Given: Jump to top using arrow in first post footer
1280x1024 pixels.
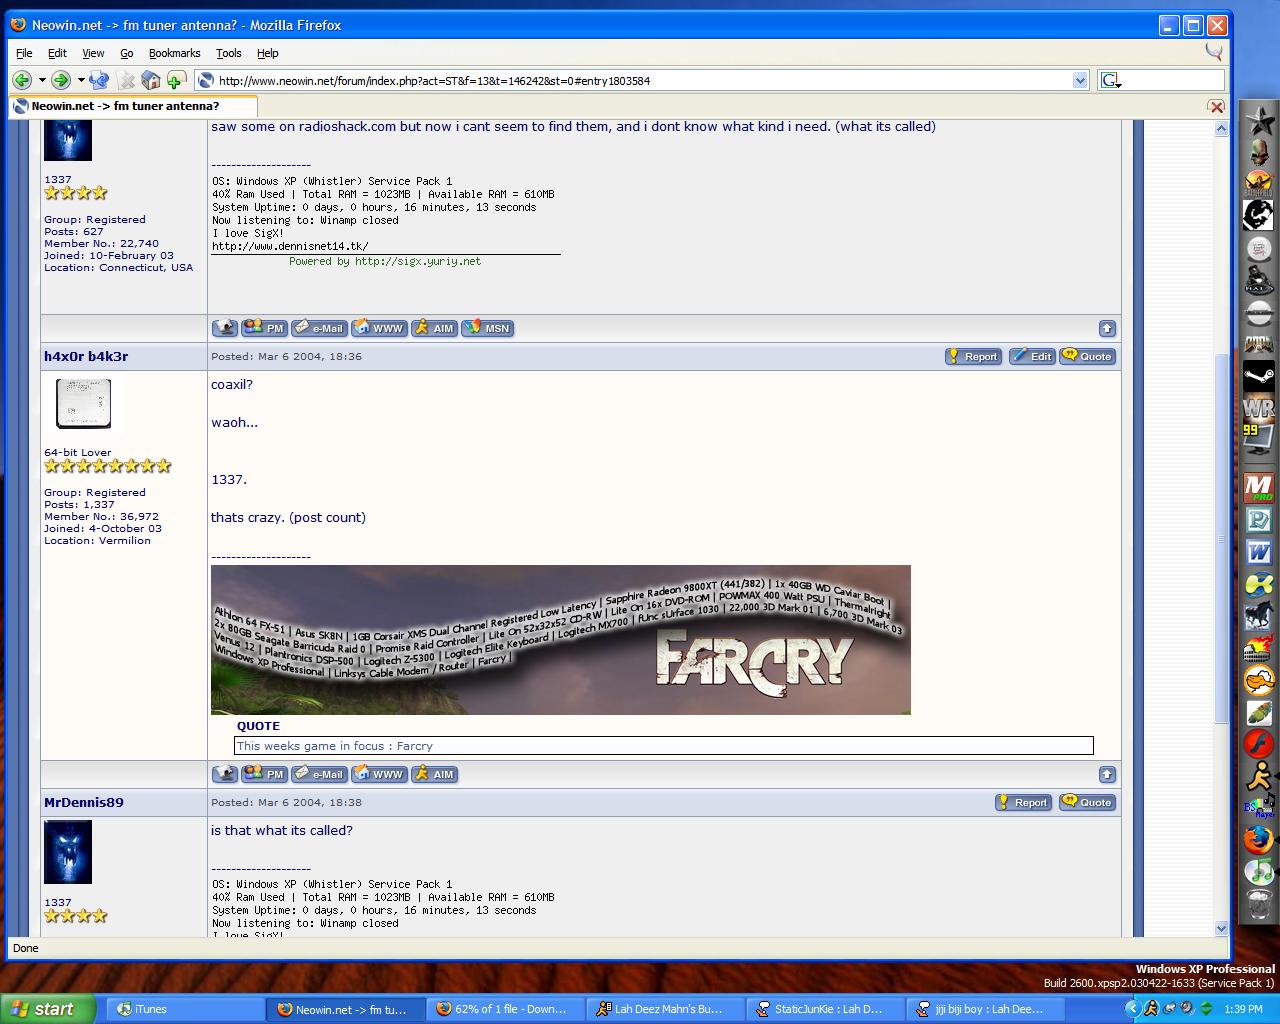Looking at the screenshot, I should click(1106, 328).
